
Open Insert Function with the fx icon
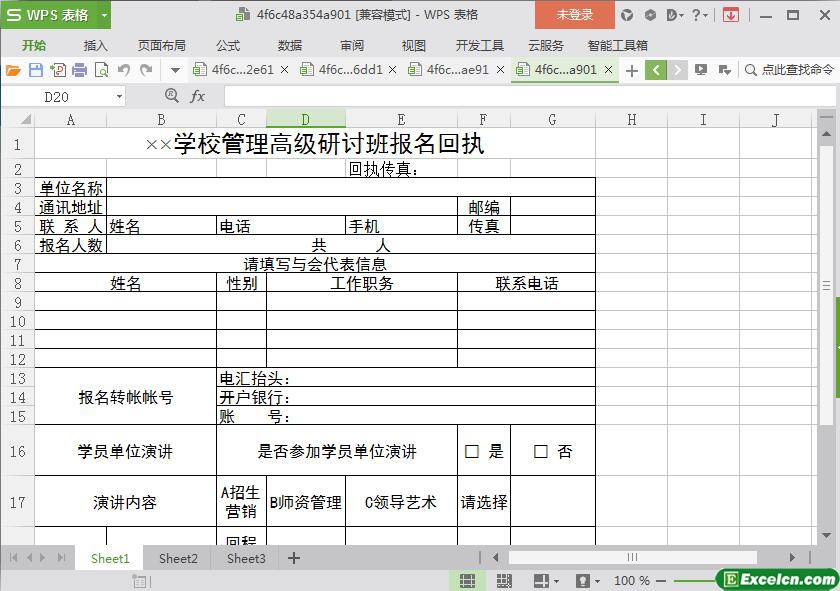pos(198,96)
